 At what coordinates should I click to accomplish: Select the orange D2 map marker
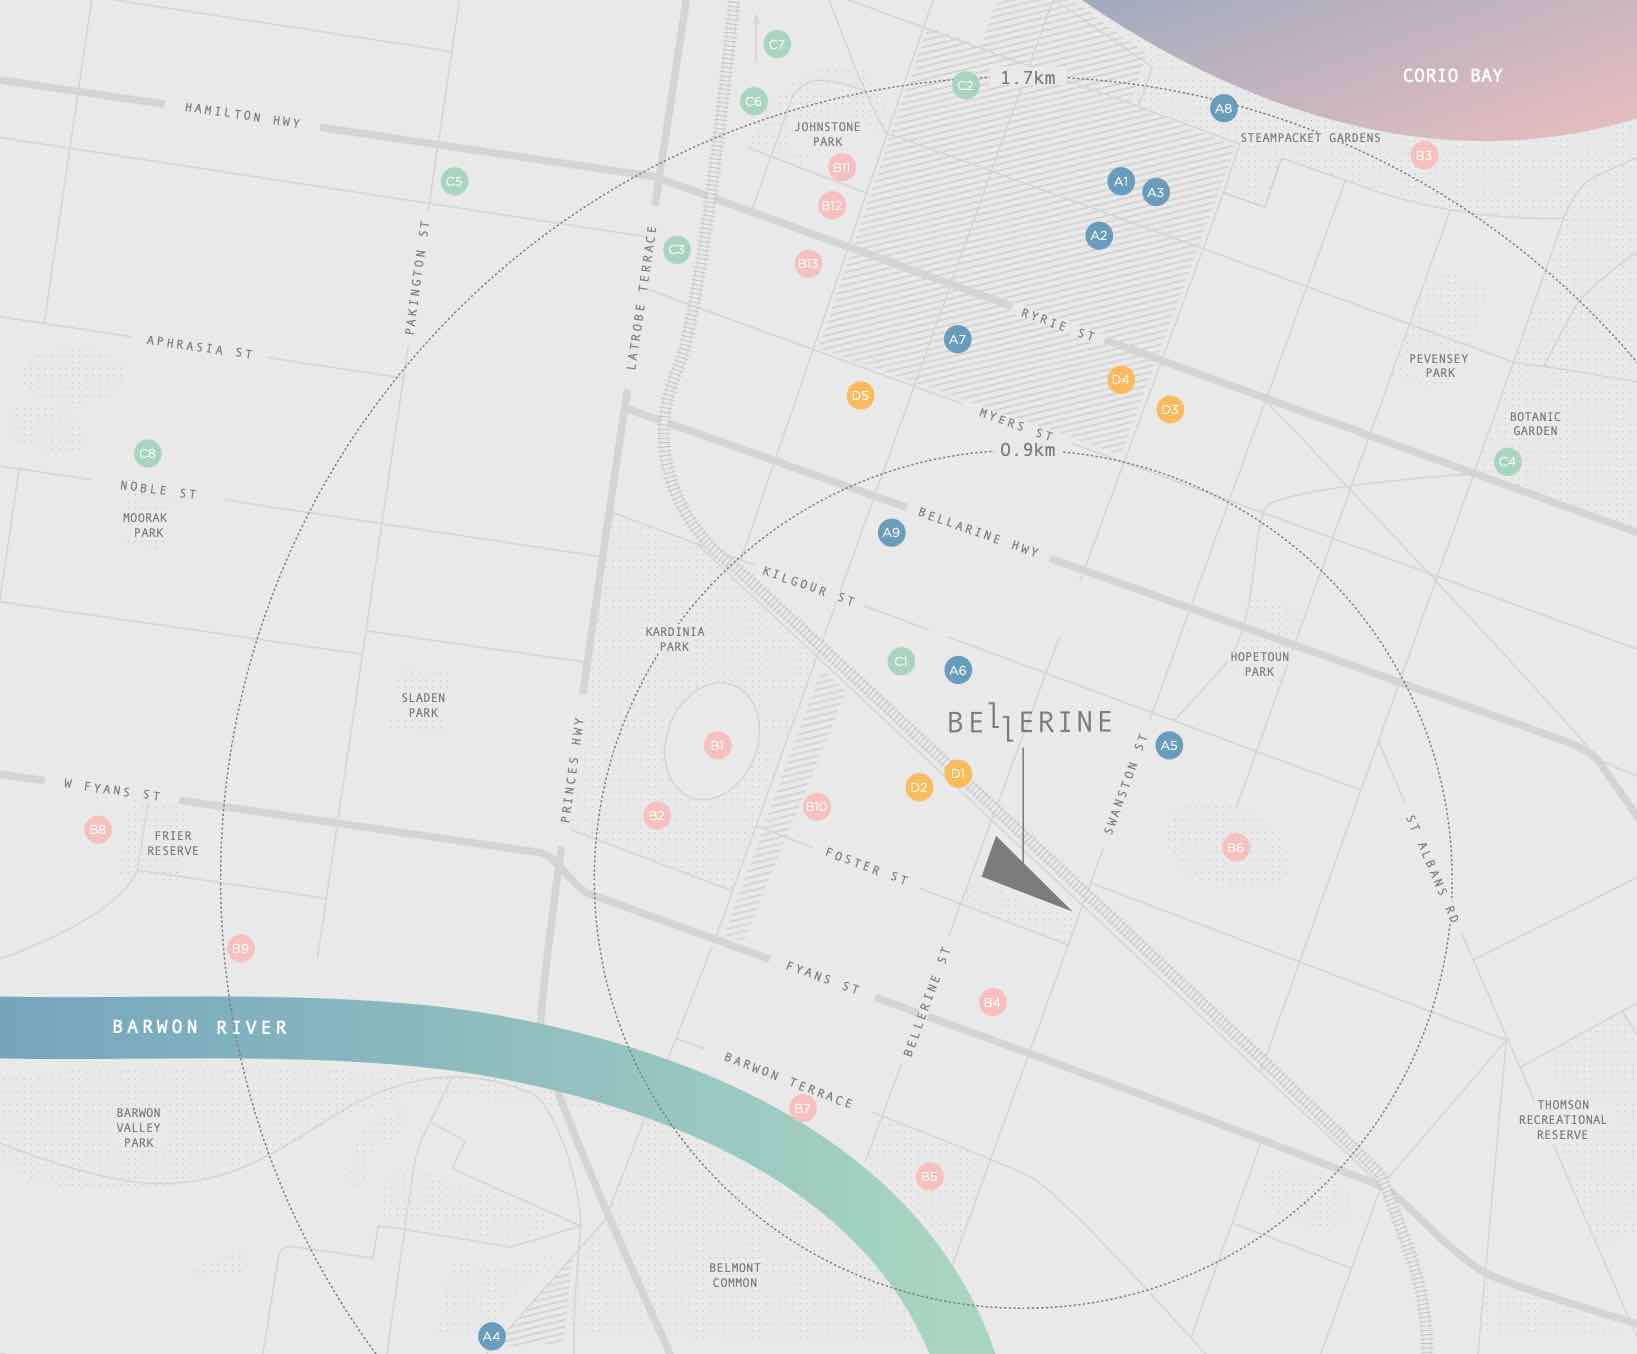[x=919, y=787]
